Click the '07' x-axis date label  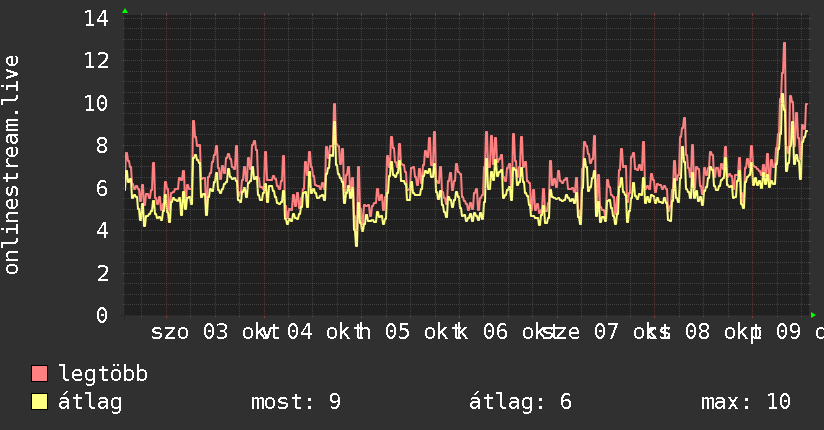click(606, 332)
